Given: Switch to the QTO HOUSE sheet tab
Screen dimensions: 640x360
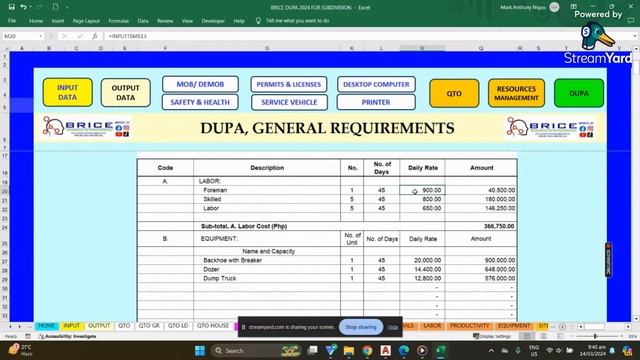Looking at the screenshot, I should tap(213, 326).
